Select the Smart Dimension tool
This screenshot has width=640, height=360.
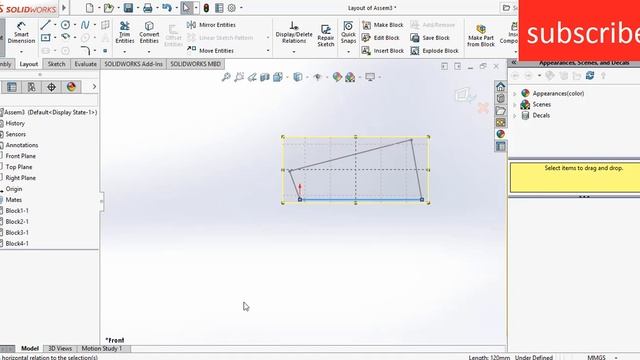click(x=21, y=33)
